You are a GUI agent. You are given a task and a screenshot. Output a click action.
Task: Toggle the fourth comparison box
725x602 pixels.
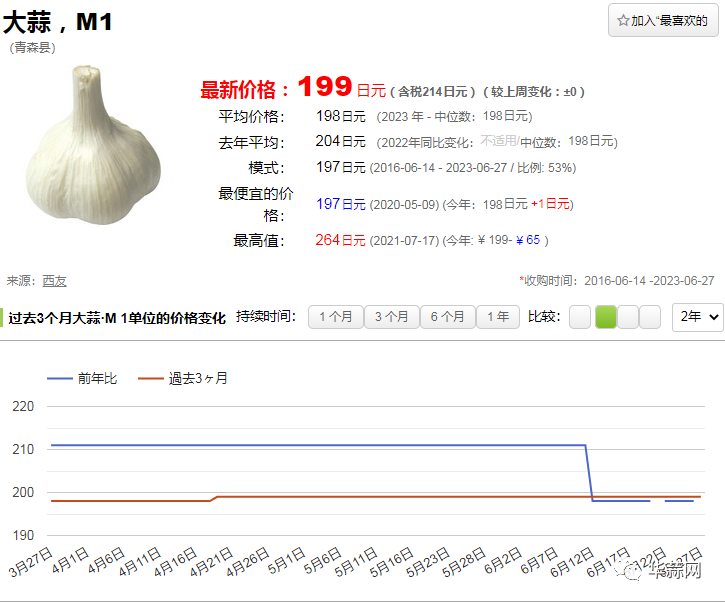click(x=650, y=317)
